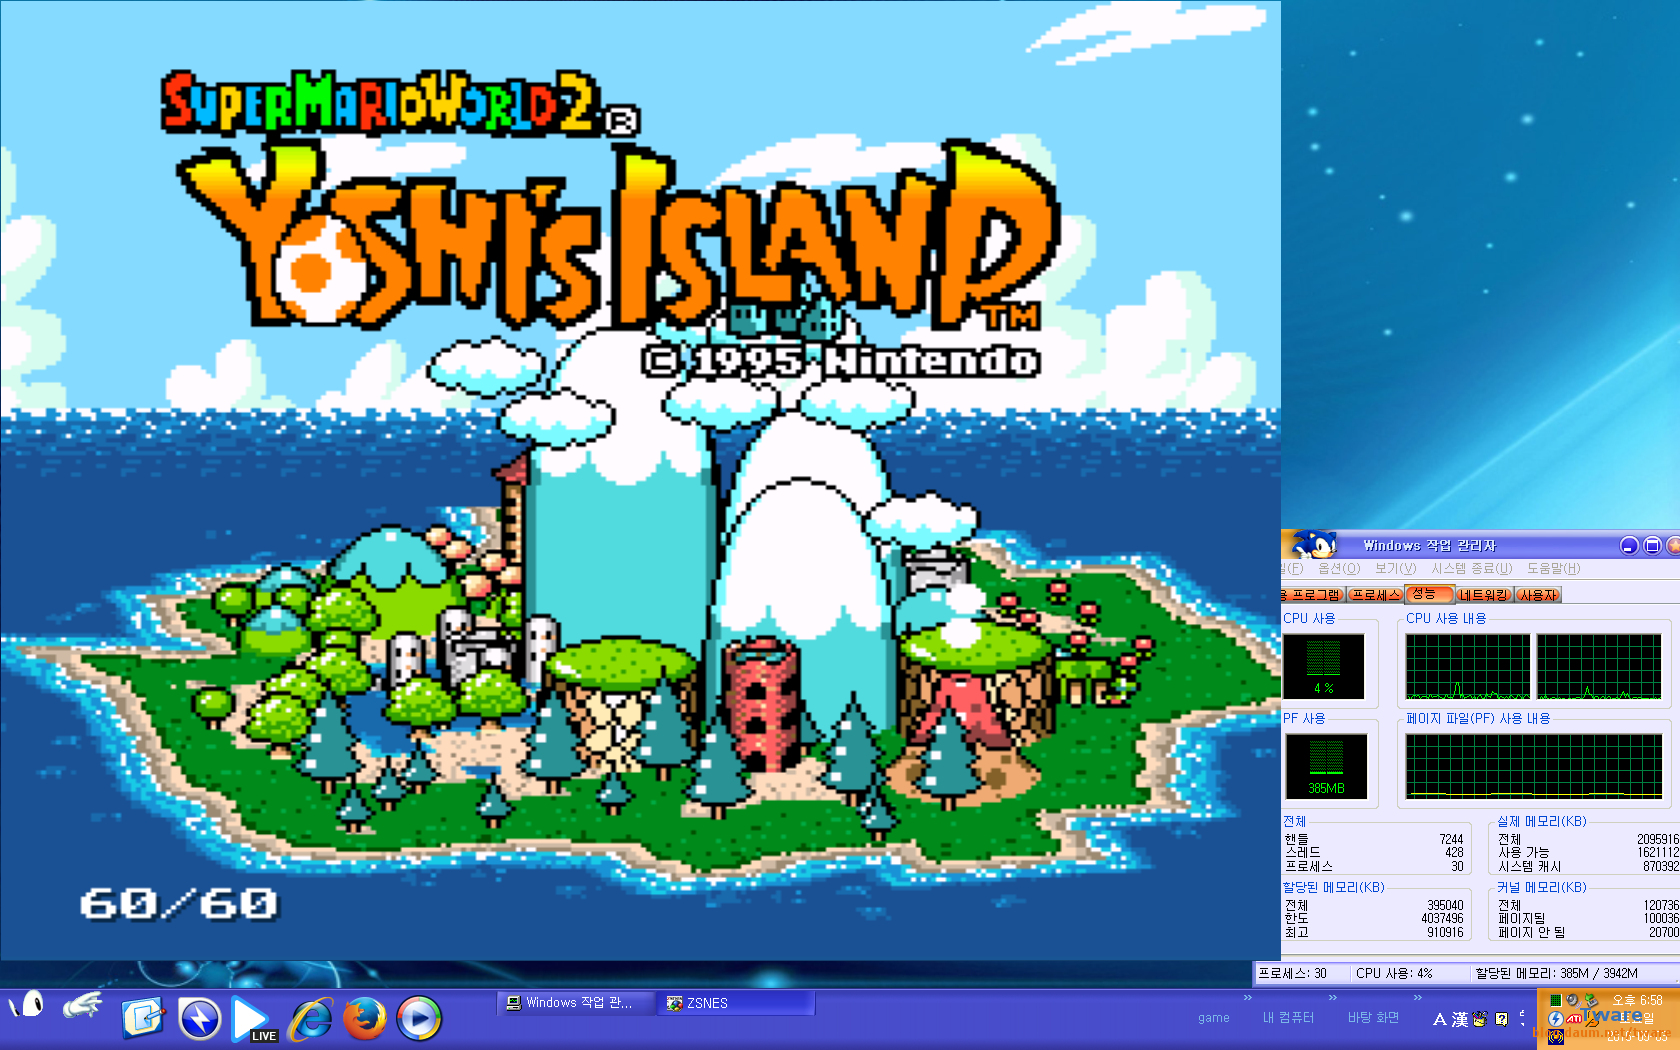The width and height of the screenshot is (1680, 1050).
Task: Launch Internet Explorer from quick launch
Action: [311, 1019]
